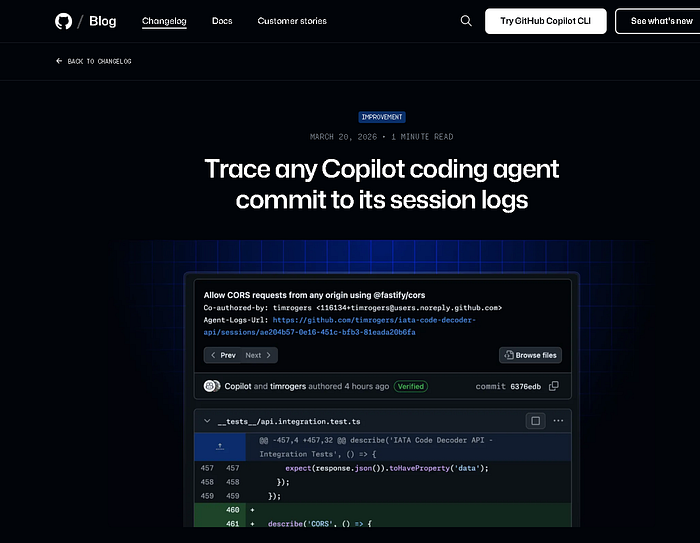Click commit title Allow CORS requests text
Screen dimensions: 700x543
coord(314,295)
